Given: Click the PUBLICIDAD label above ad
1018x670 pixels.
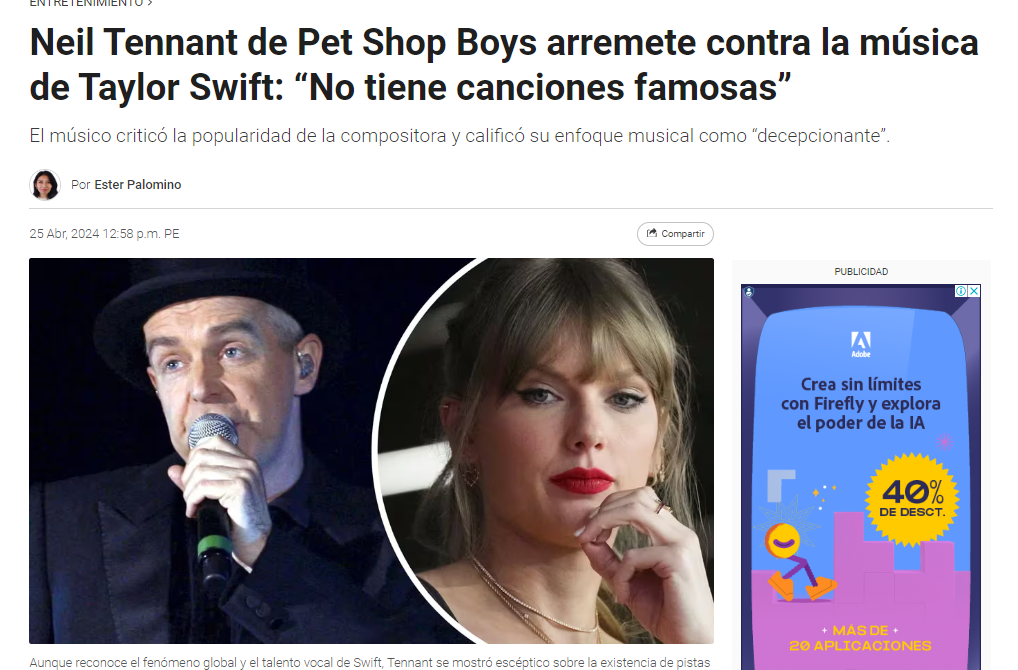Looking at the screenshot, I should [861, 271].
